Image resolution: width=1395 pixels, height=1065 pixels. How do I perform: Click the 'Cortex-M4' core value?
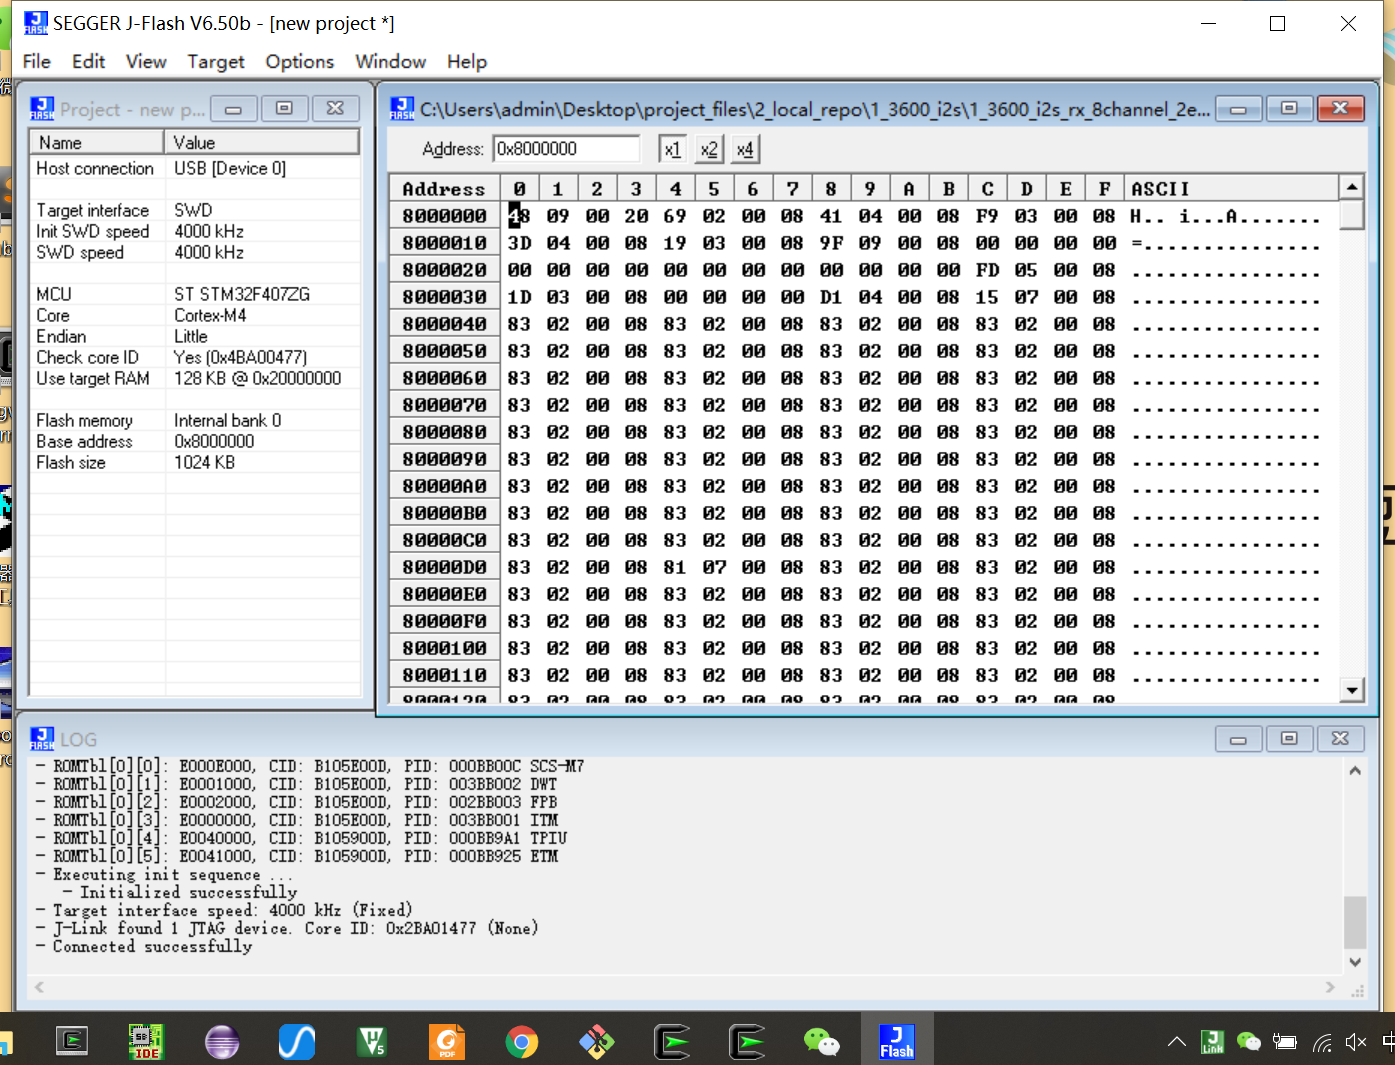pyautogui.click(x=210, y=315)
